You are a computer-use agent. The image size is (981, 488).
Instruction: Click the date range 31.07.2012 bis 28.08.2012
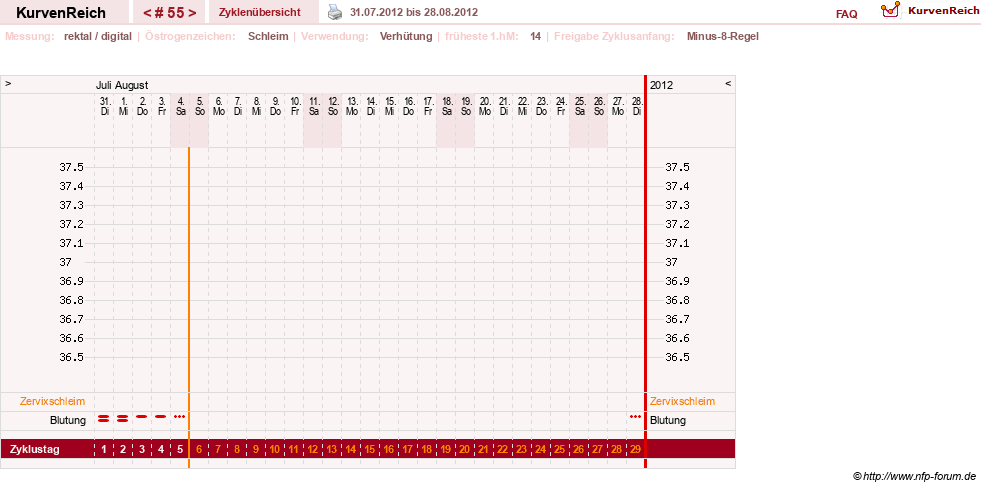(x=414, y=12)
